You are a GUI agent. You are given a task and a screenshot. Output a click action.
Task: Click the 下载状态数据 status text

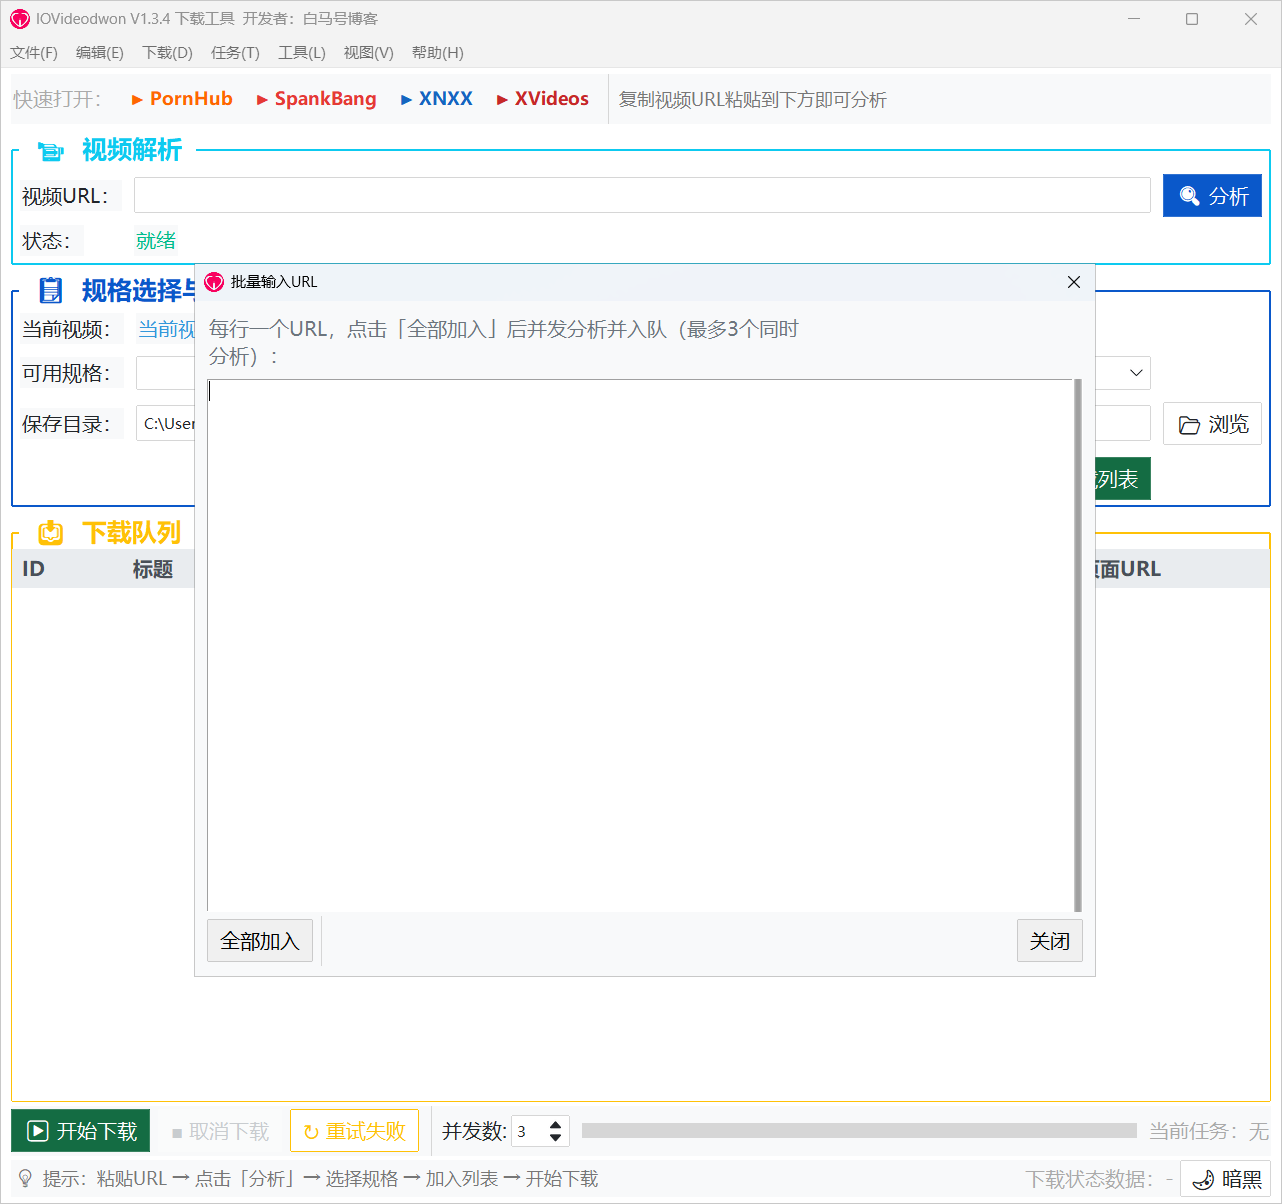pos(1099,1179)
